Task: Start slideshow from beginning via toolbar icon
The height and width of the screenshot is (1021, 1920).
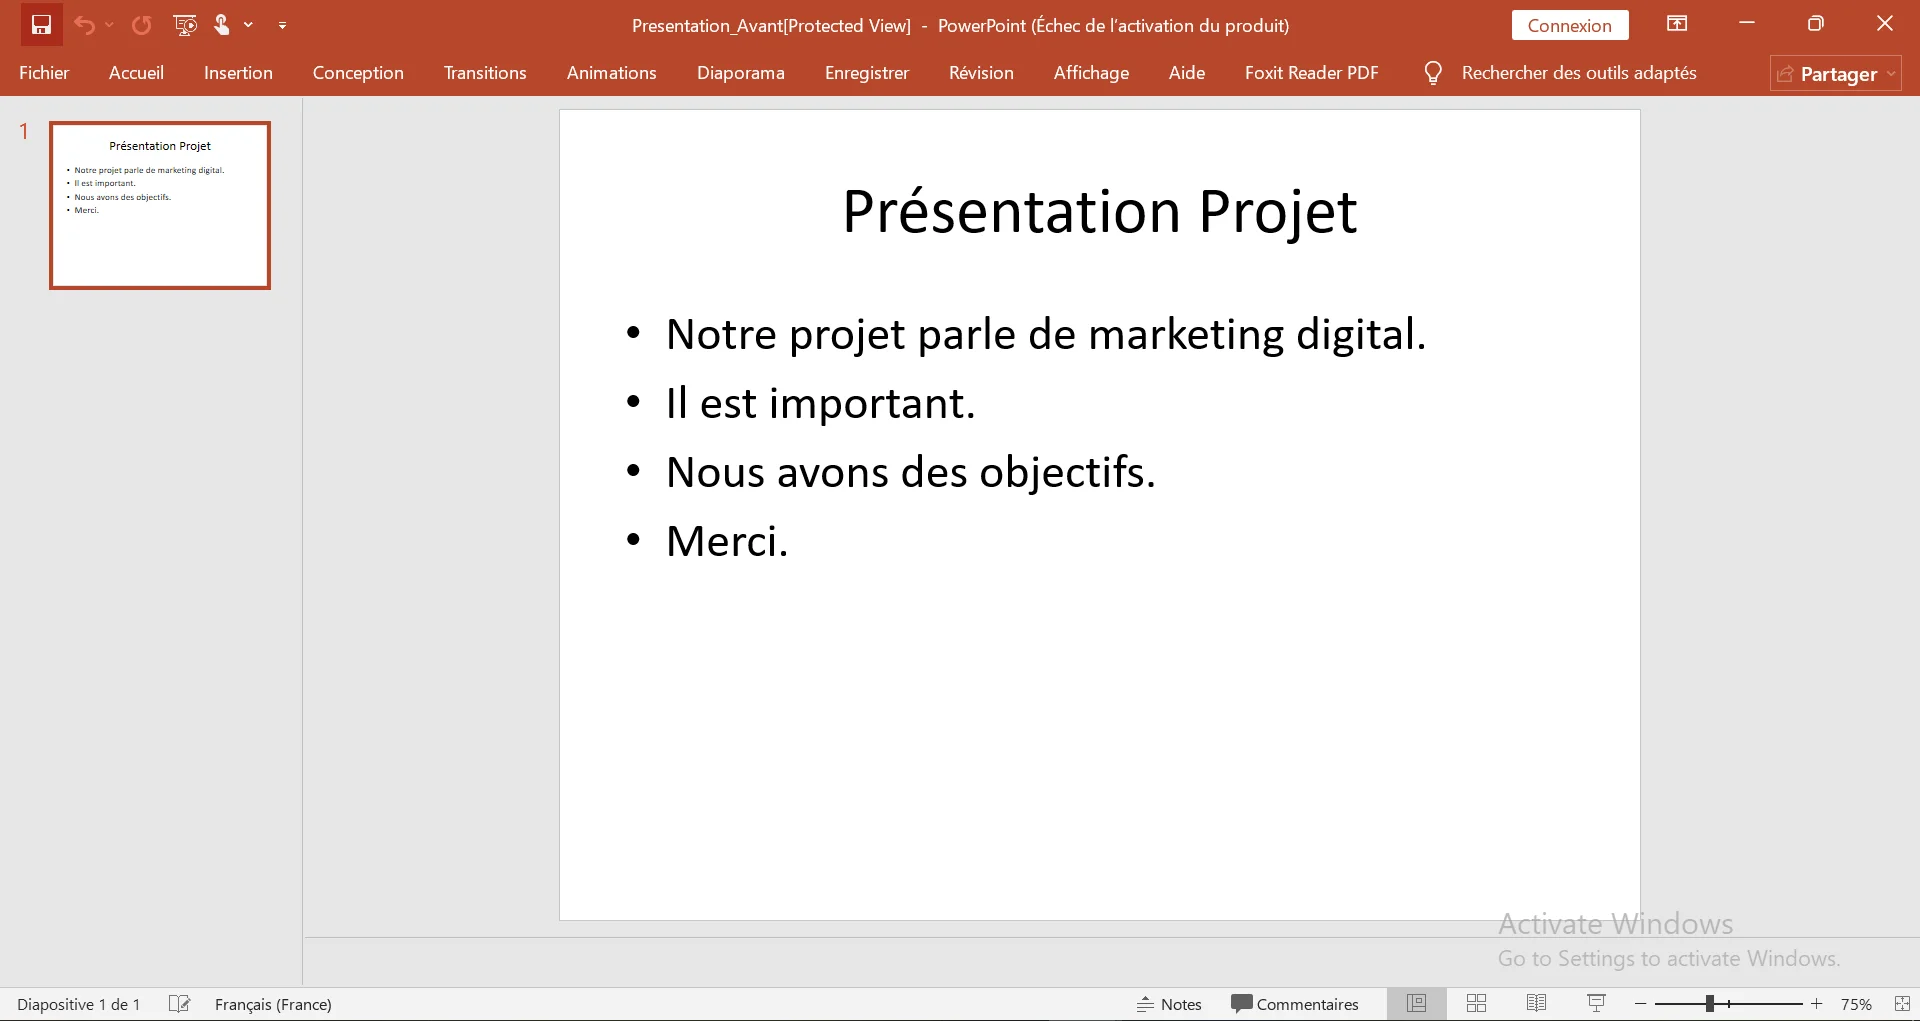Action: pos(185,25)
